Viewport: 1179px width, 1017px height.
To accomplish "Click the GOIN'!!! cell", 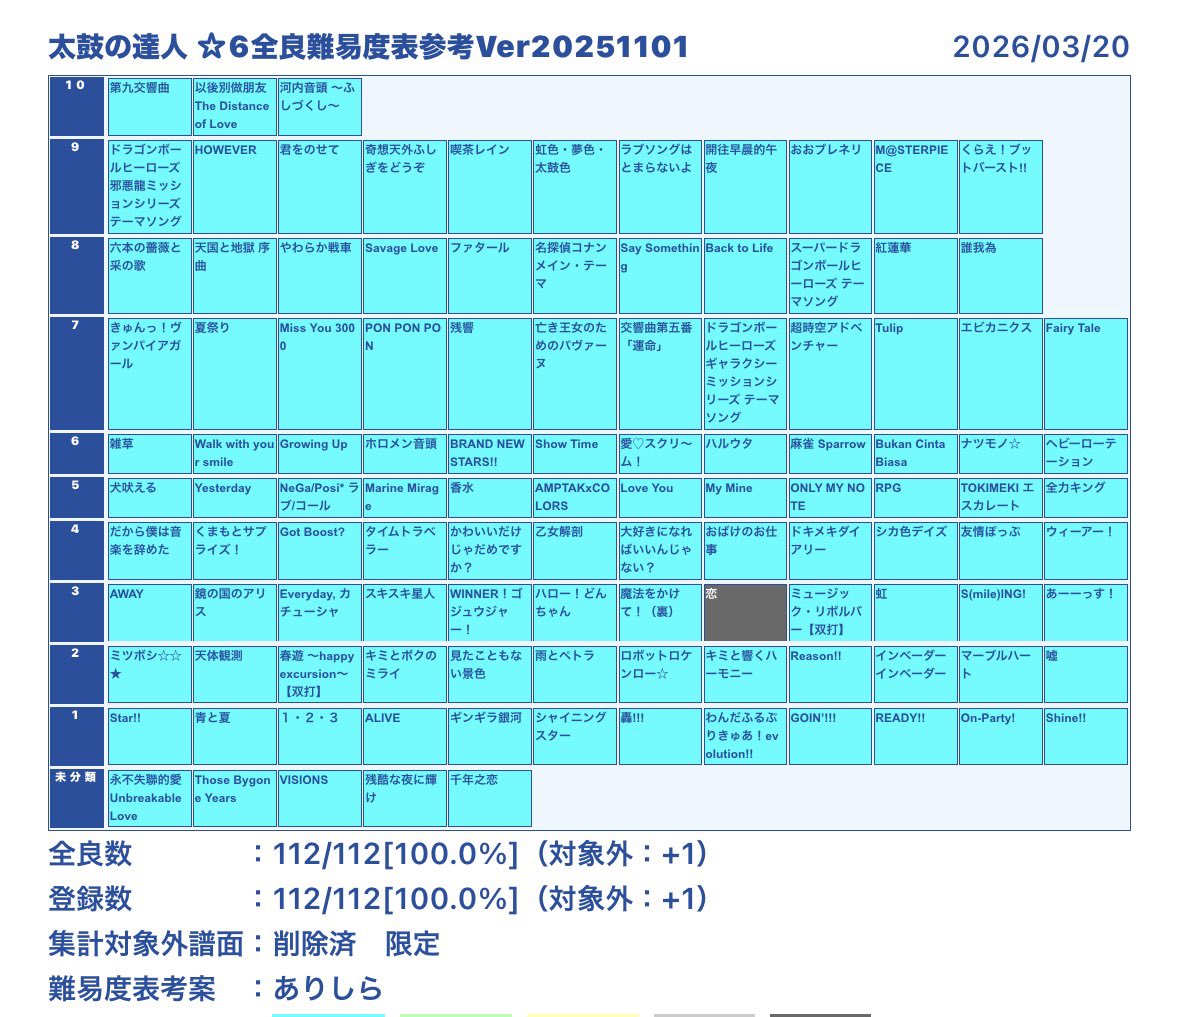I will (x=830, y=737).
